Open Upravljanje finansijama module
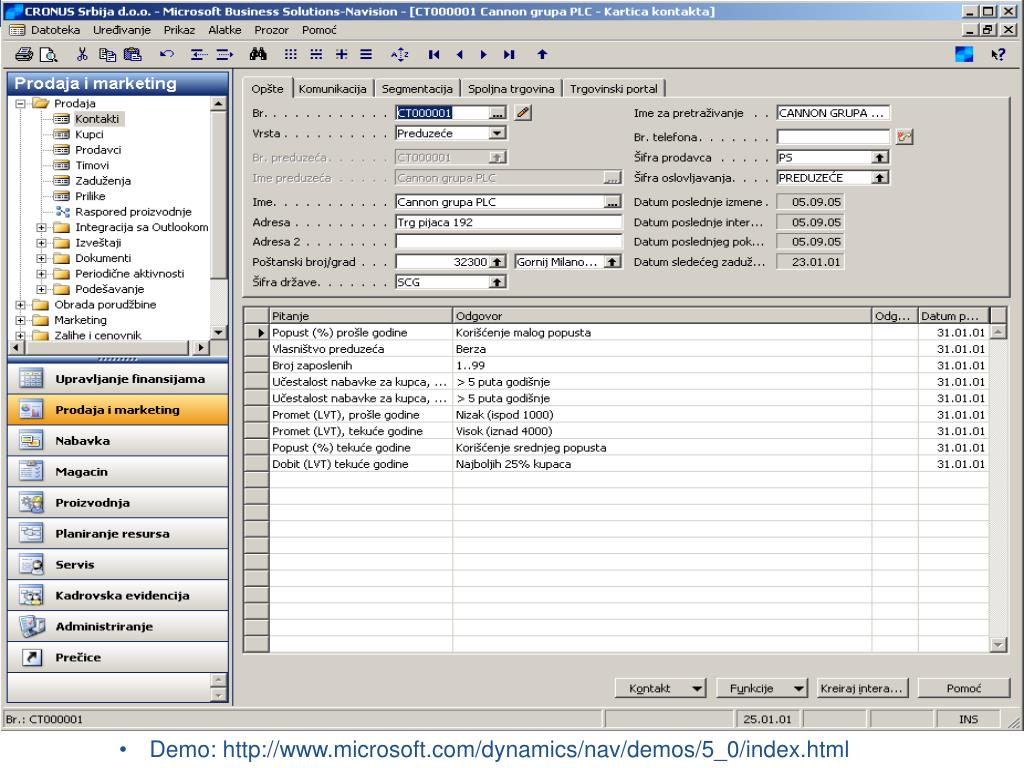The height and width of the screenshot is (768, 1024). pos(118,379)
